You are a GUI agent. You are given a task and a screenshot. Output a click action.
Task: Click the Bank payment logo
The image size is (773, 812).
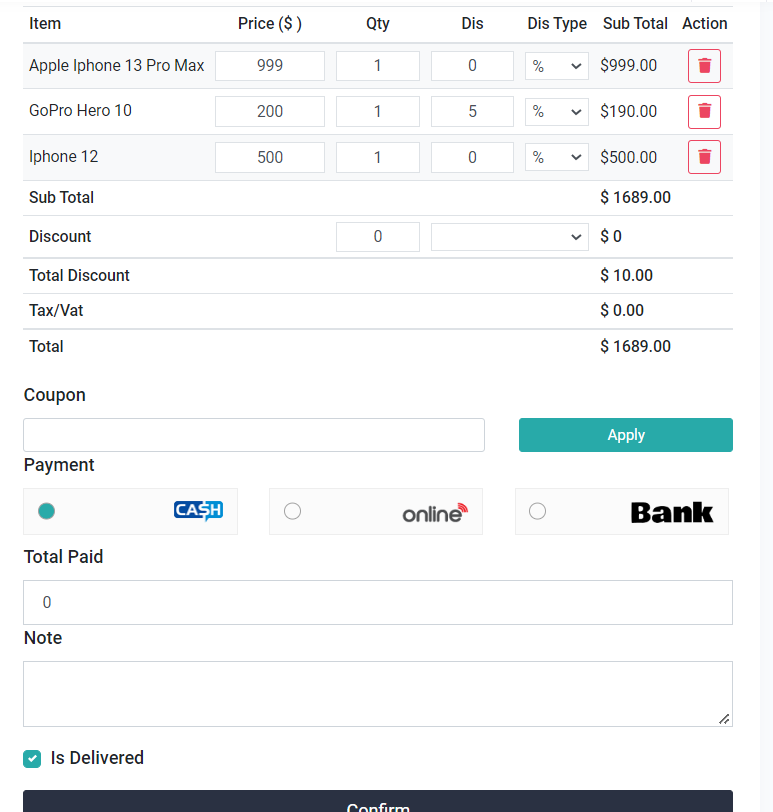[672, 512]
